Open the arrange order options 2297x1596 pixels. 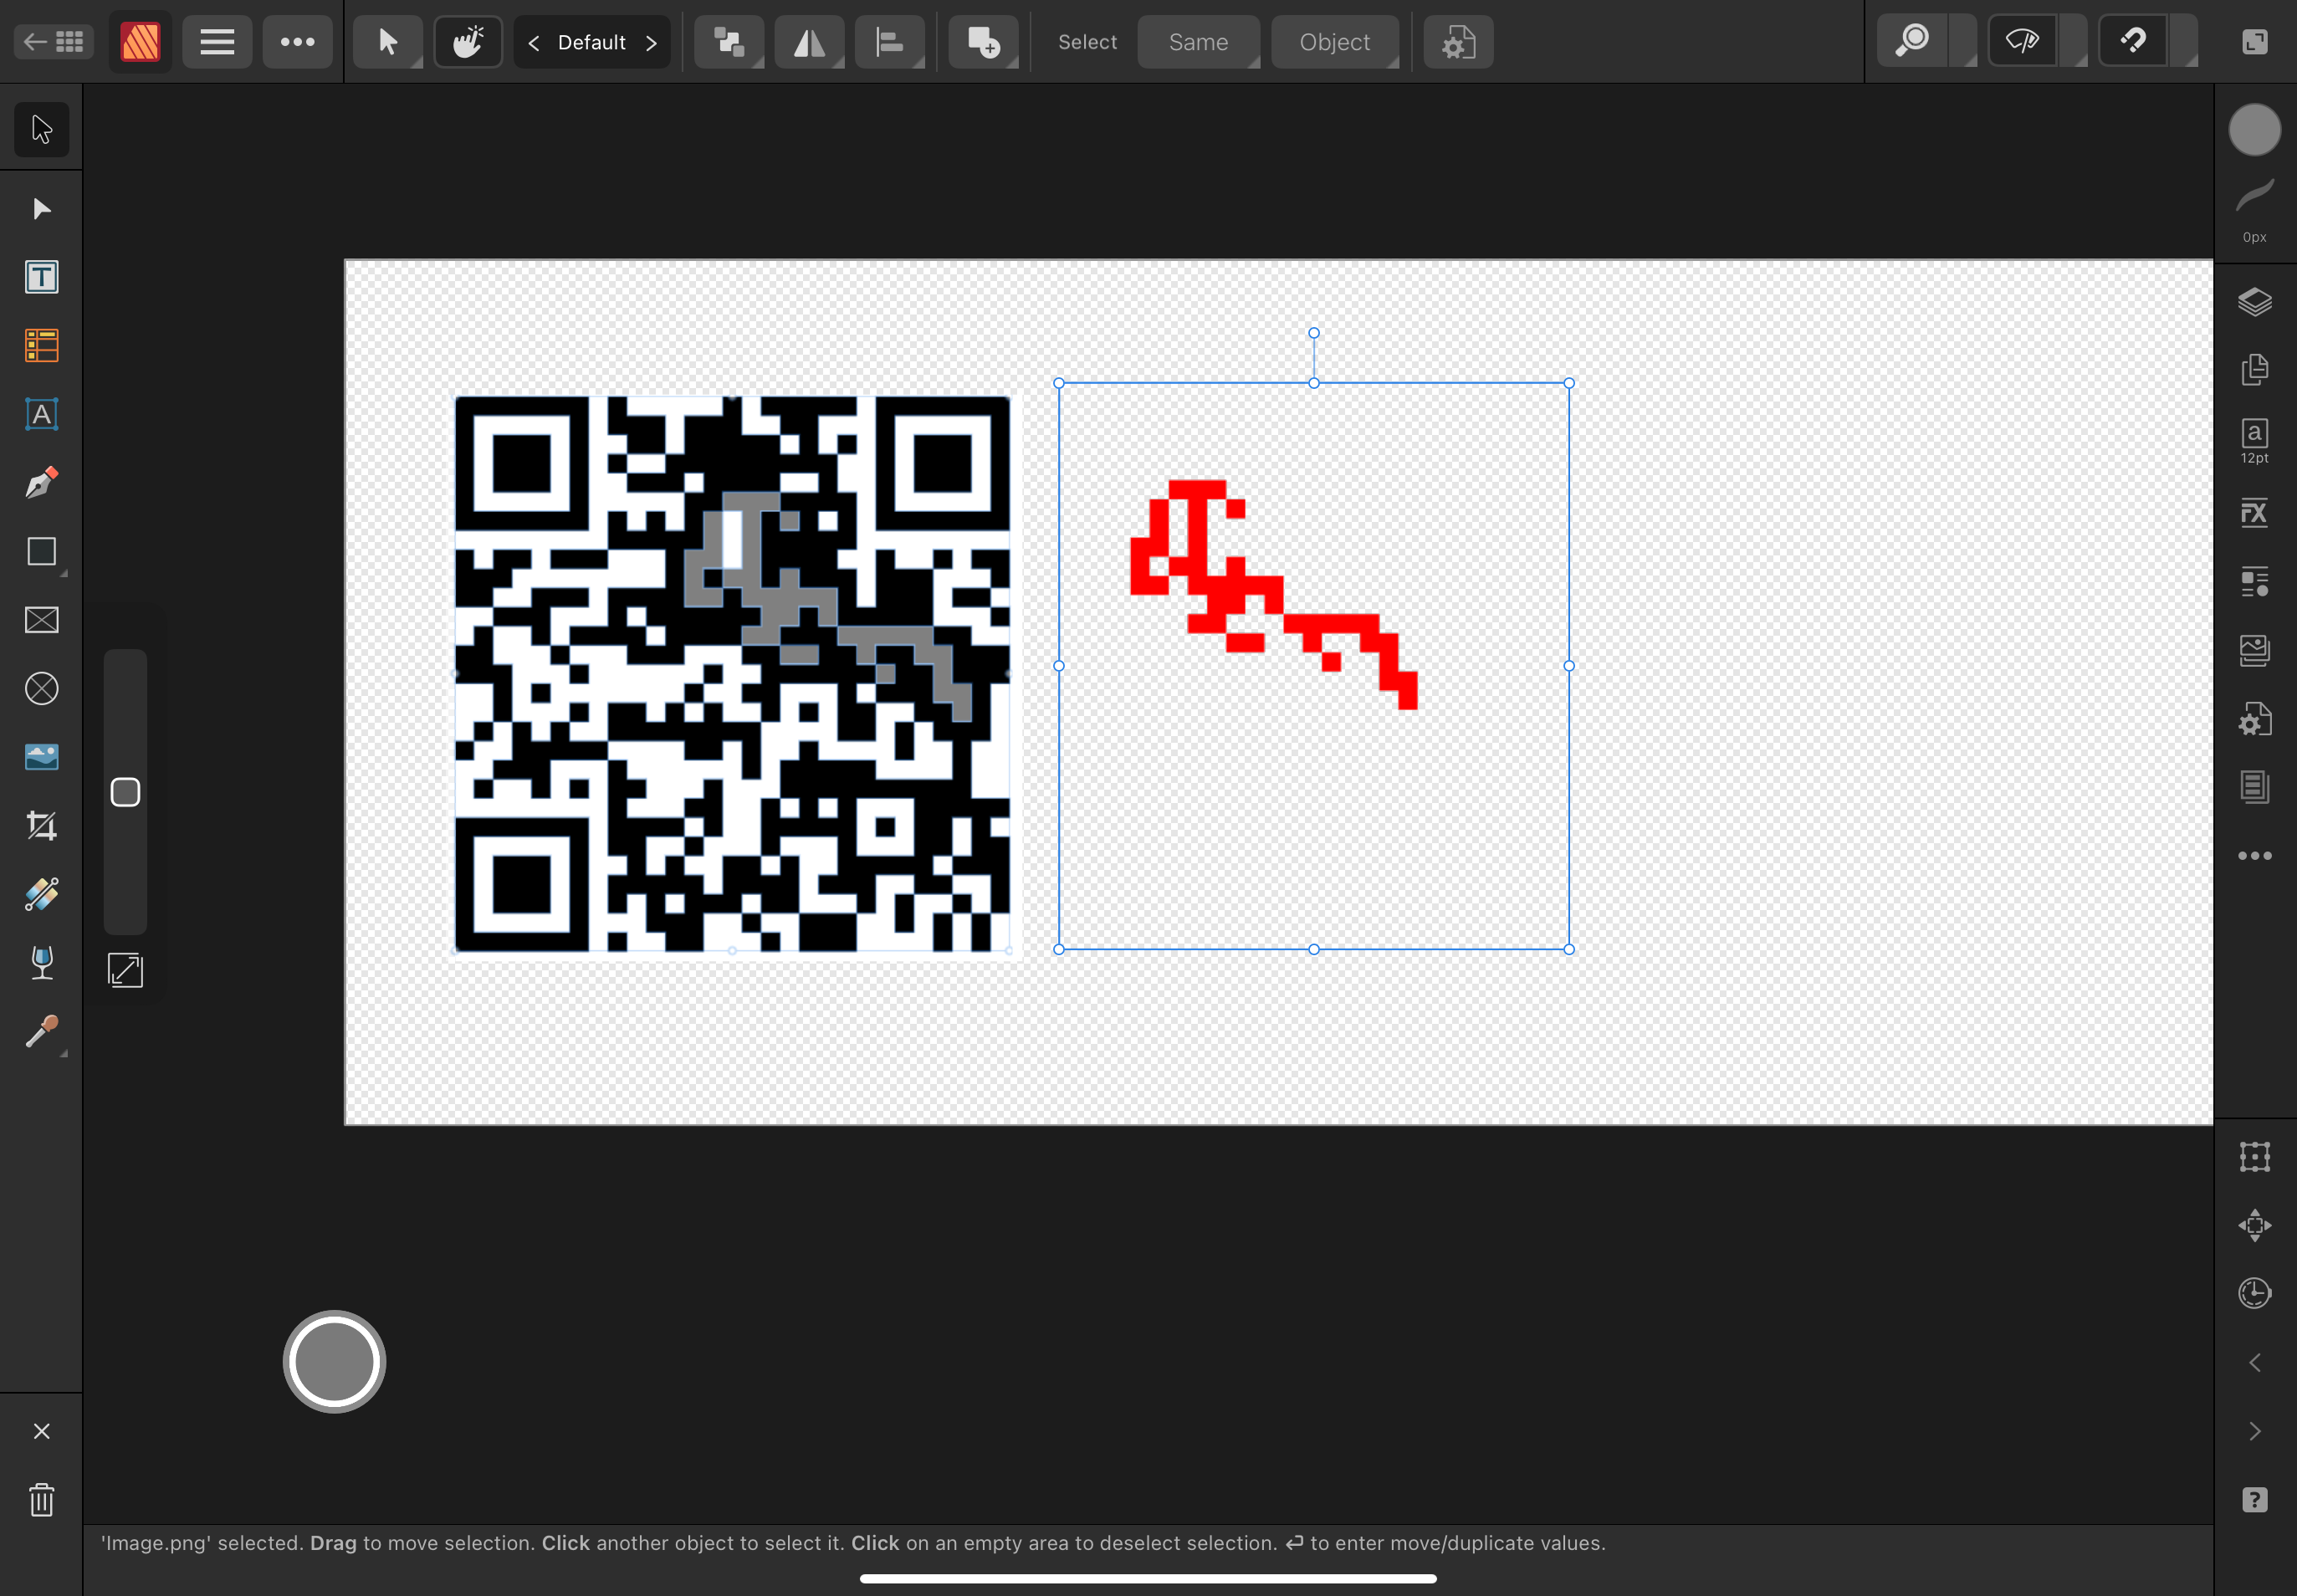tap(729, 42)
